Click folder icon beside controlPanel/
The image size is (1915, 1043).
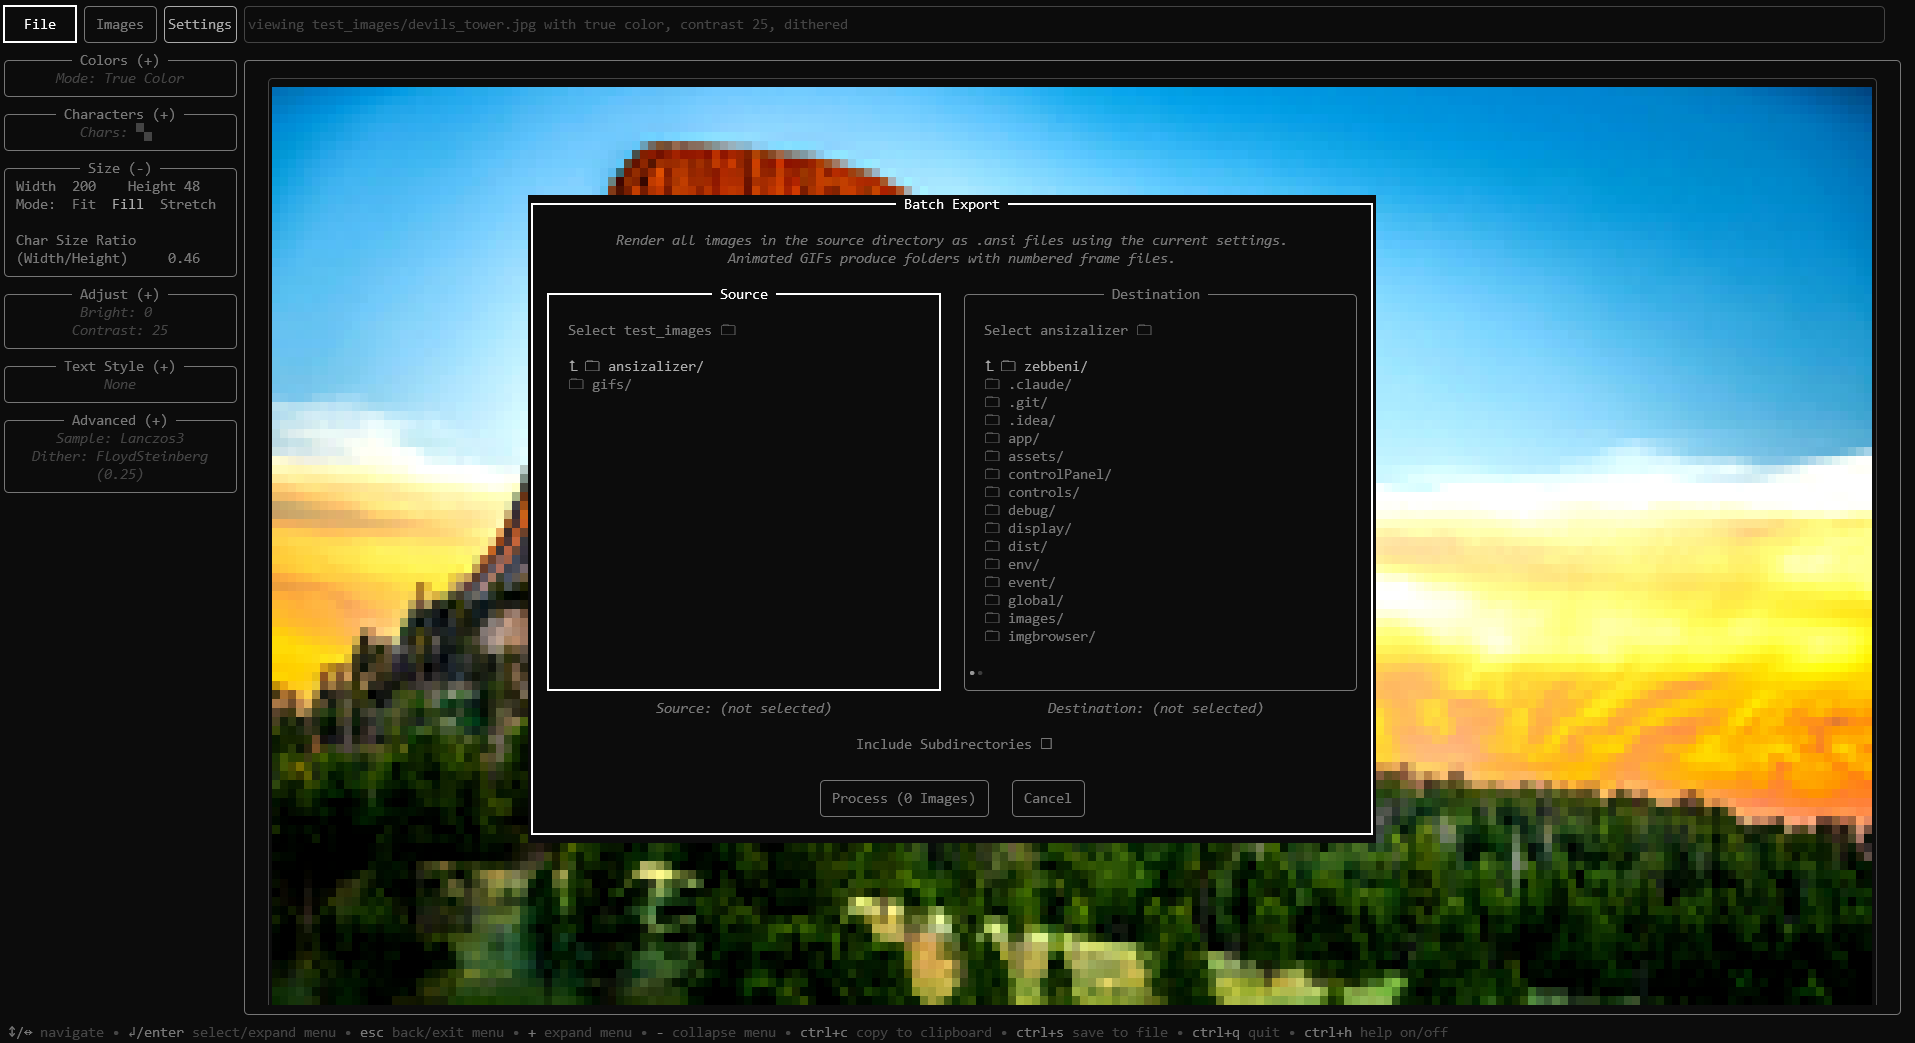click(992, 474)
